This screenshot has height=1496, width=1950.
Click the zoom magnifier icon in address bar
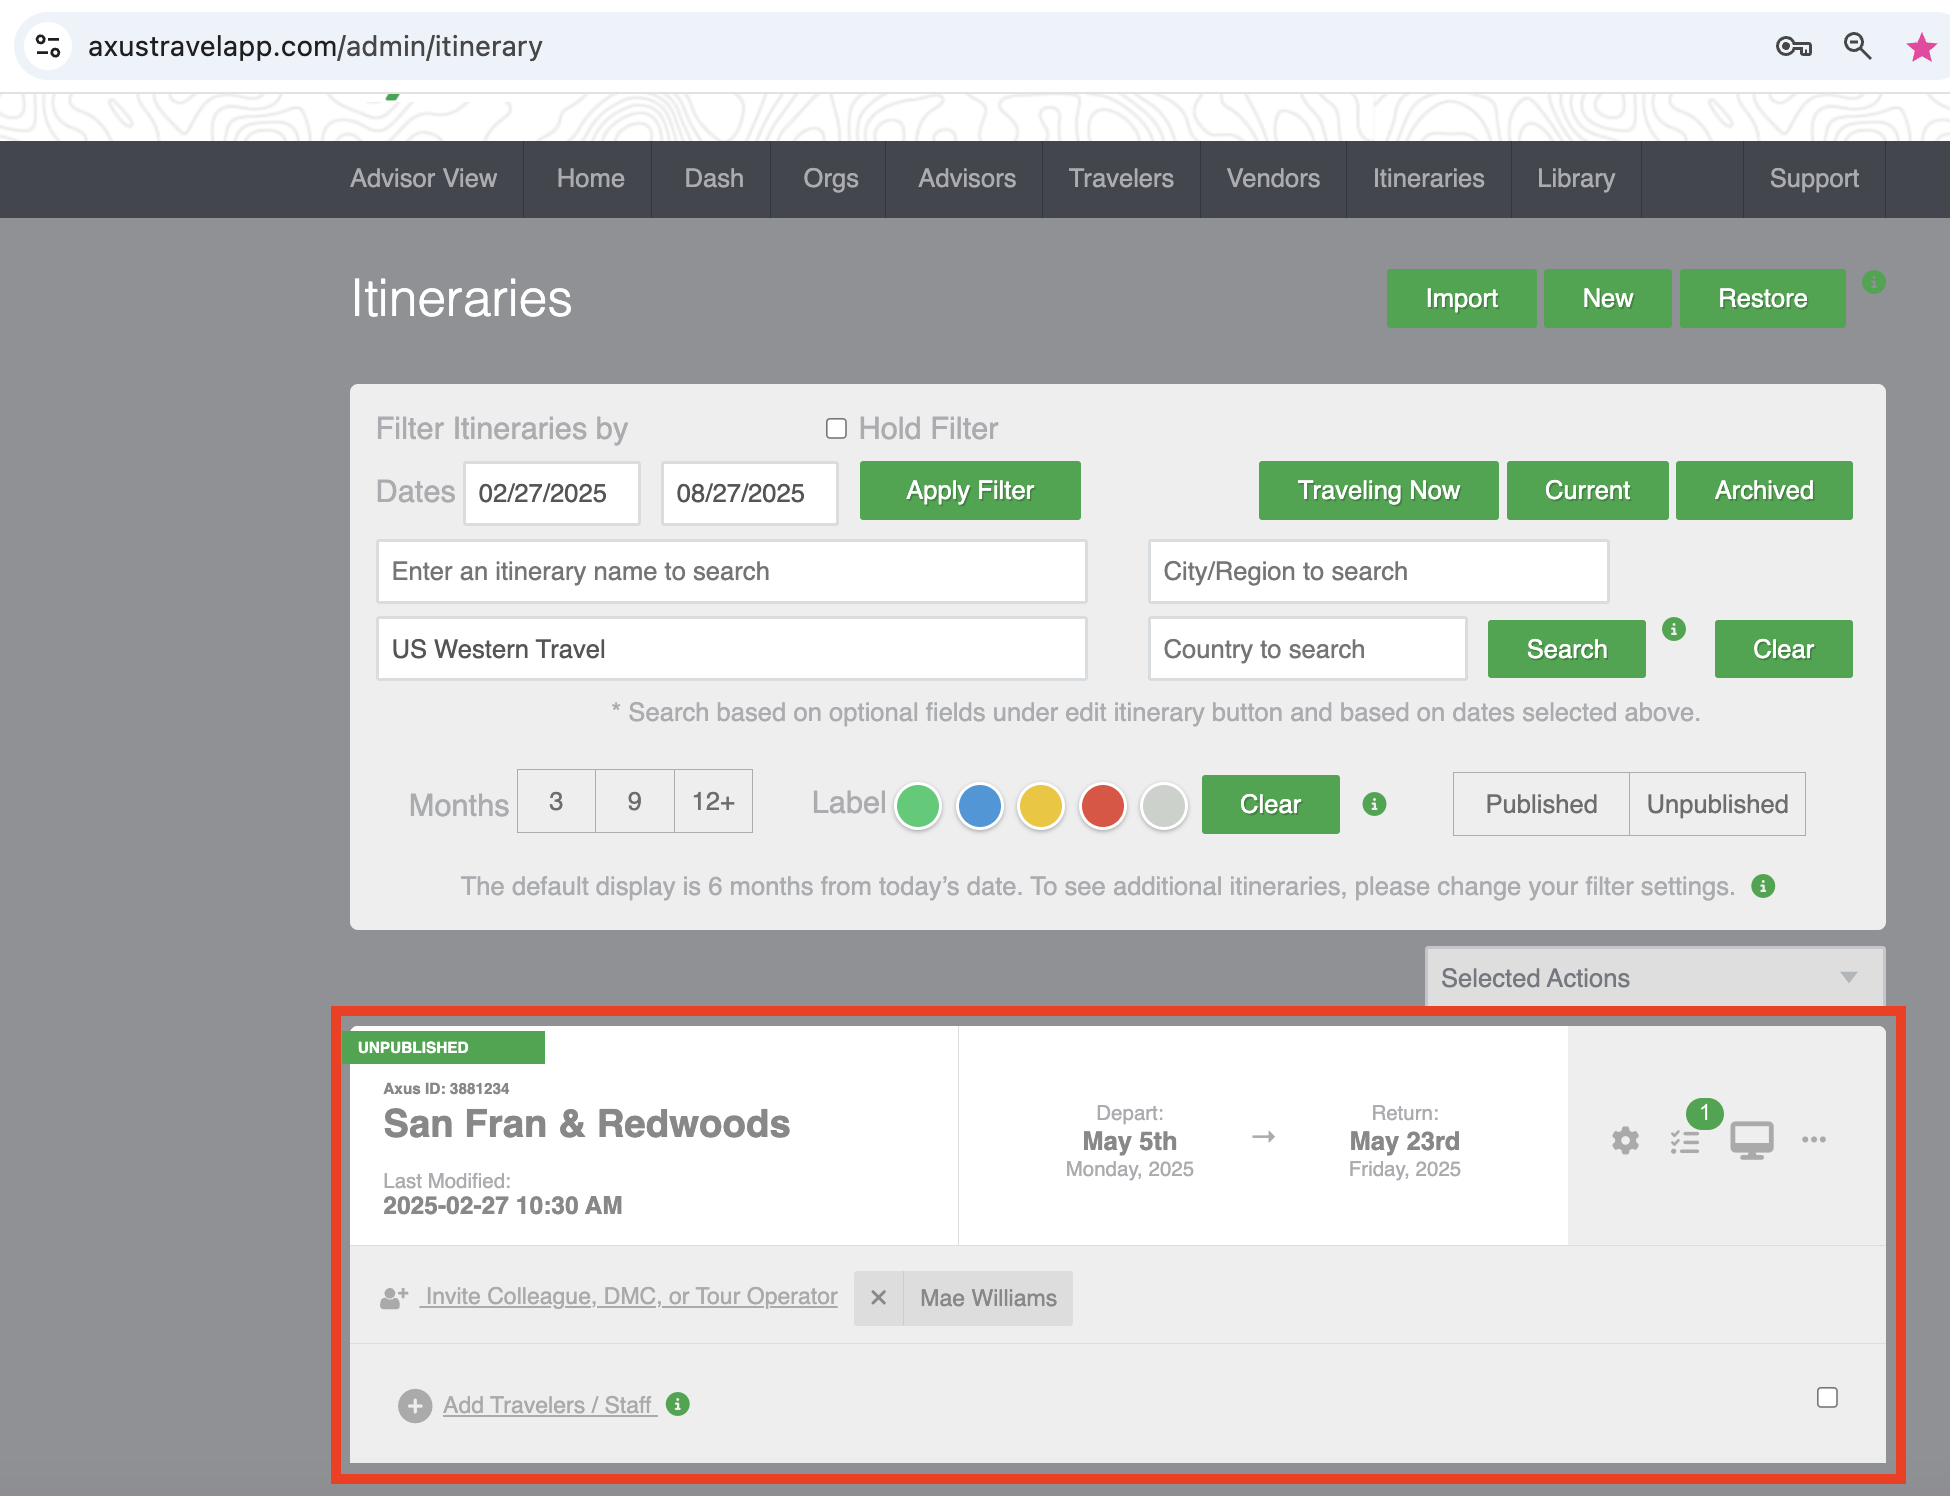(1858, 46)
